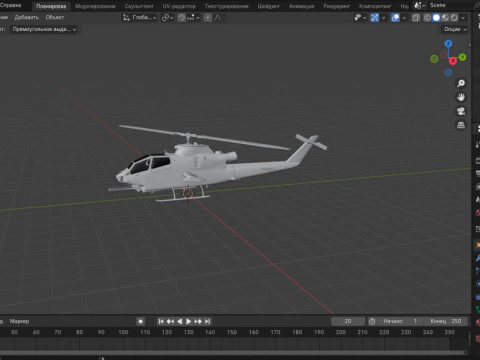
Task: Switch to the 'Анимация' workspace tab
Action: 301,6
